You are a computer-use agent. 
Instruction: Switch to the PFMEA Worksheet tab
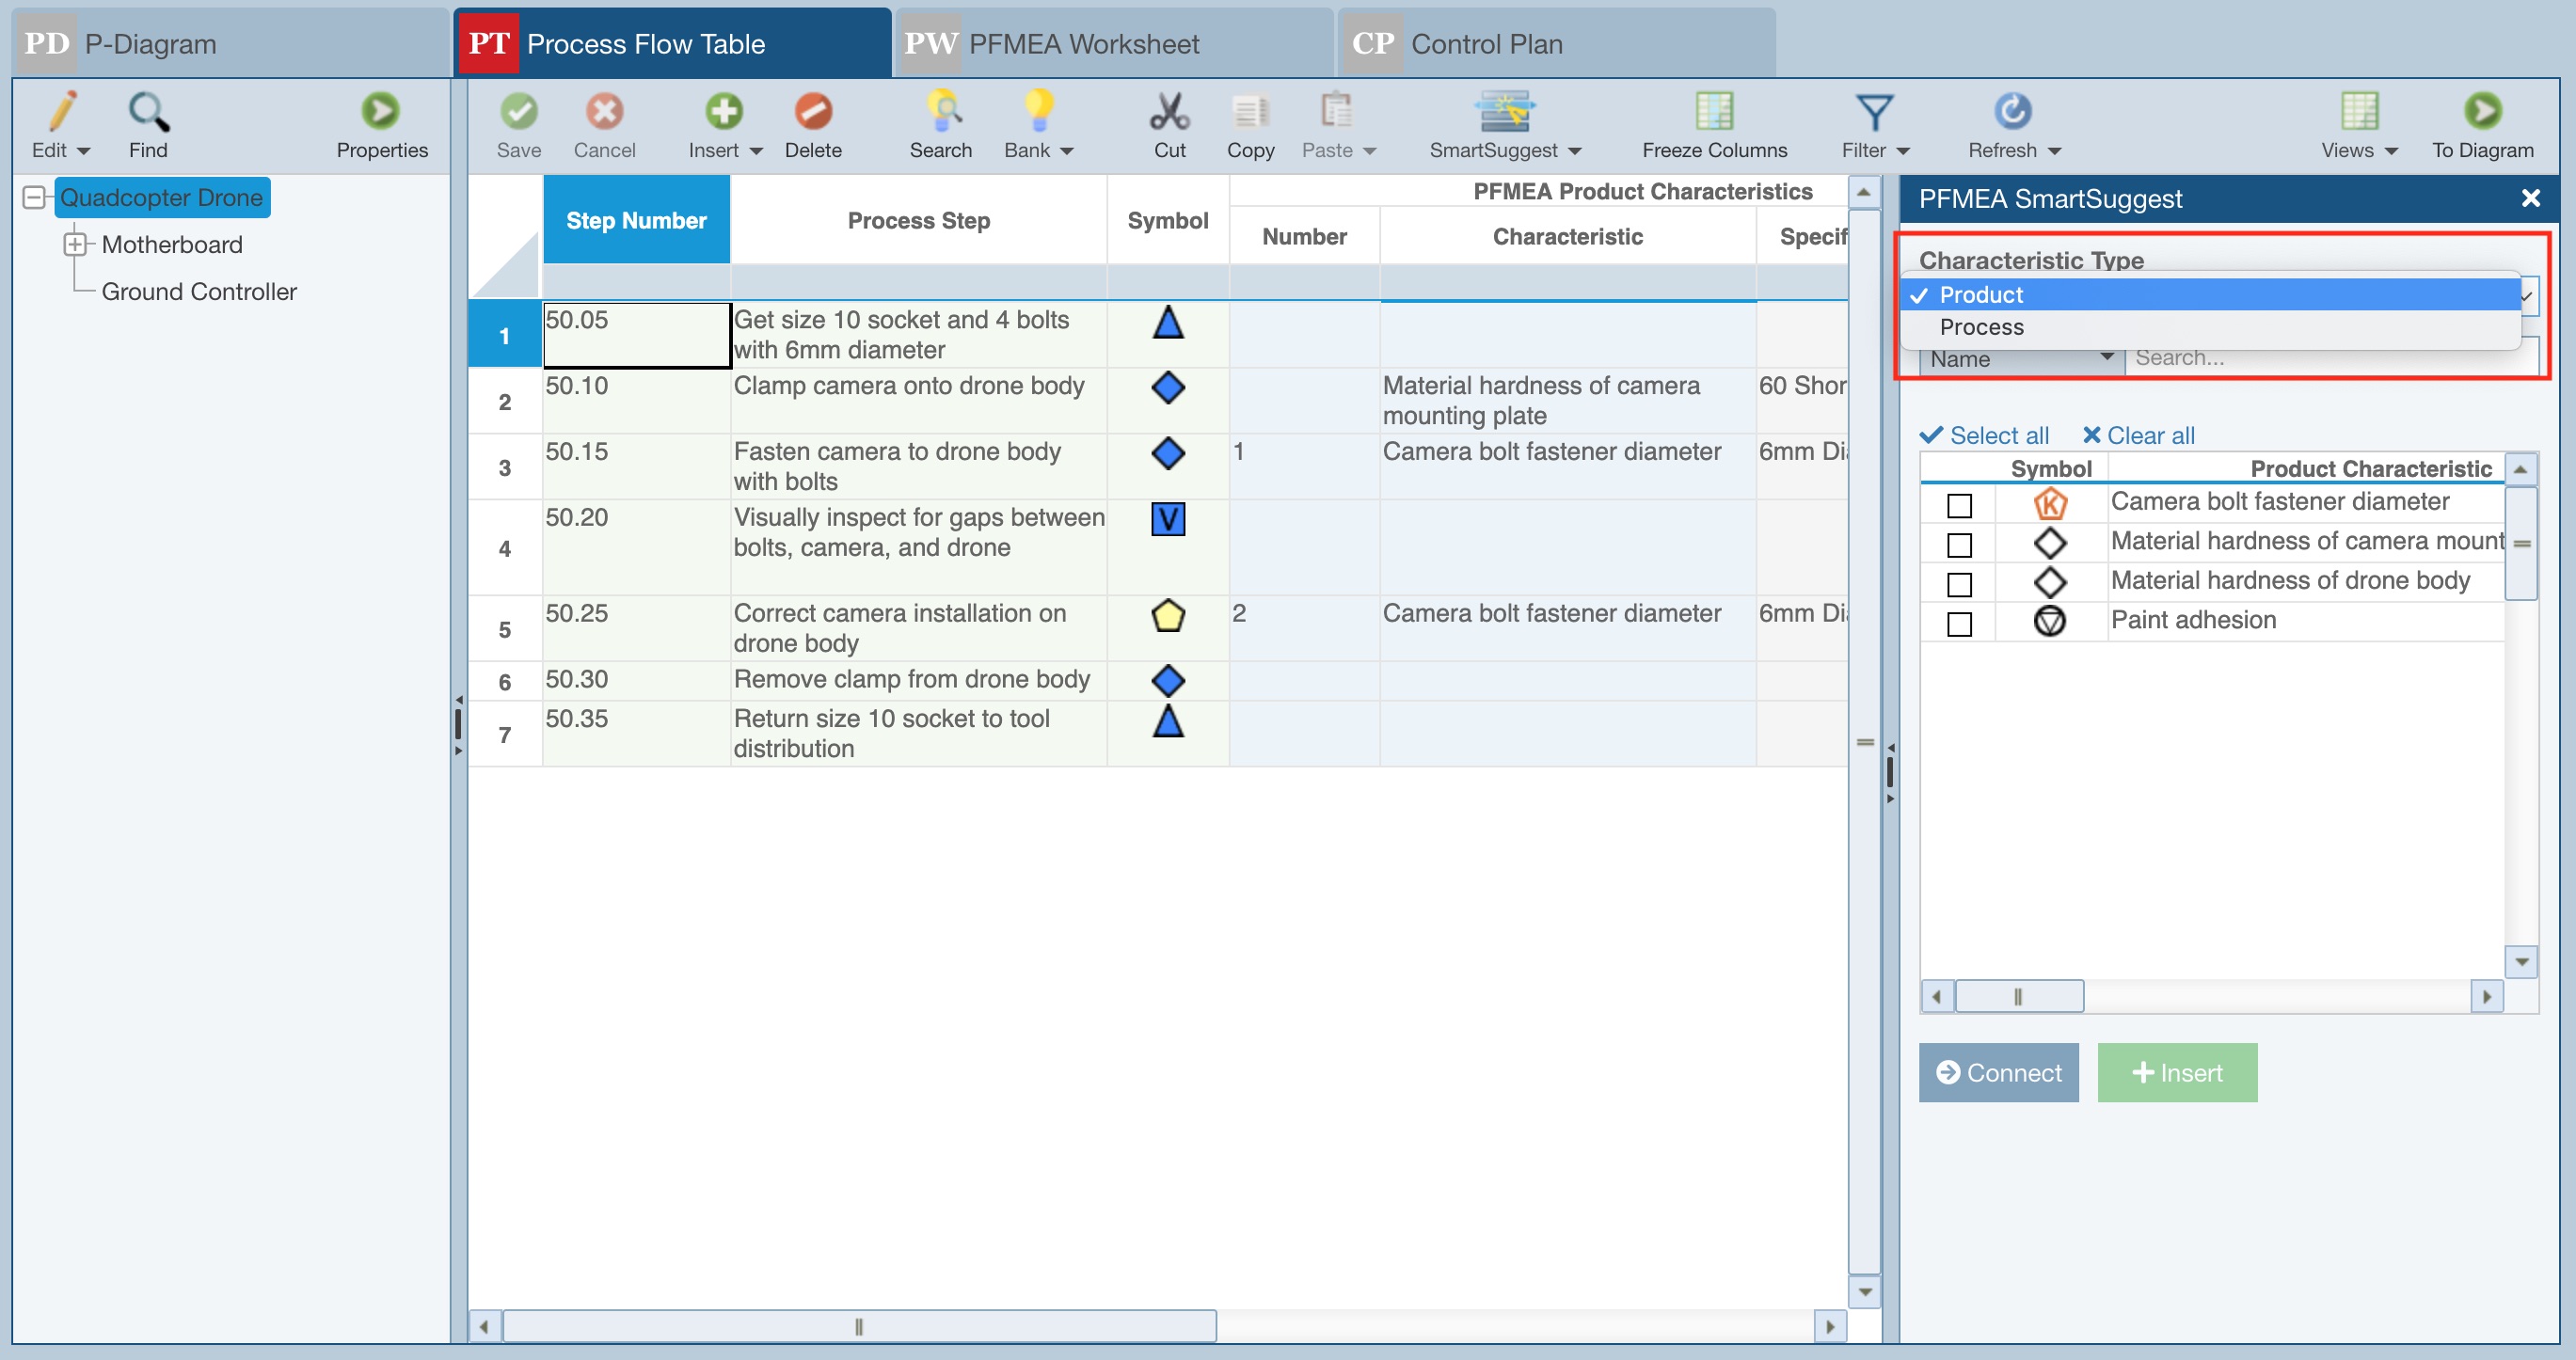tap(1083, 44)
